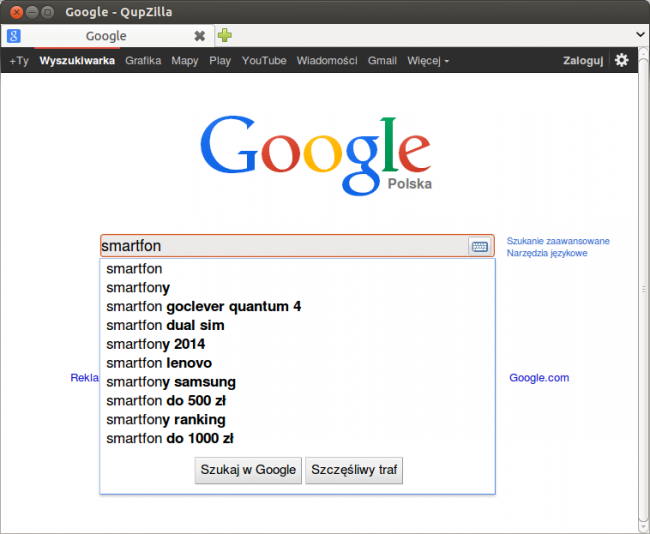Image resolution: width=650 pixels, height=534 pixels.
Task: Select suggestion "smartfony samsung"
Action: point(297,382)
